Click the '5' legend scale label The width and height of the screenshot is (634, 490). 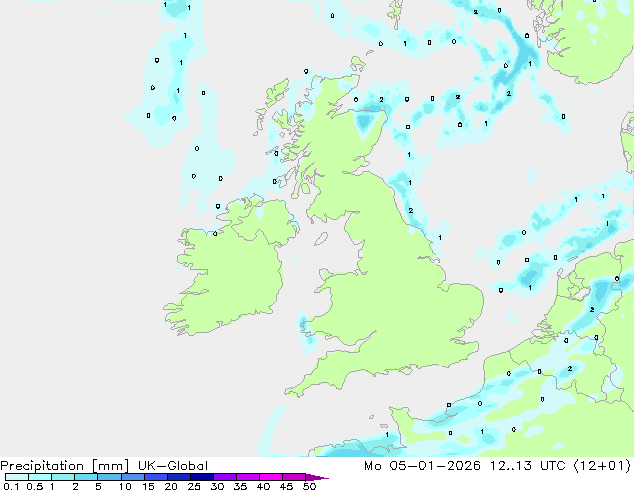point(98,486)
